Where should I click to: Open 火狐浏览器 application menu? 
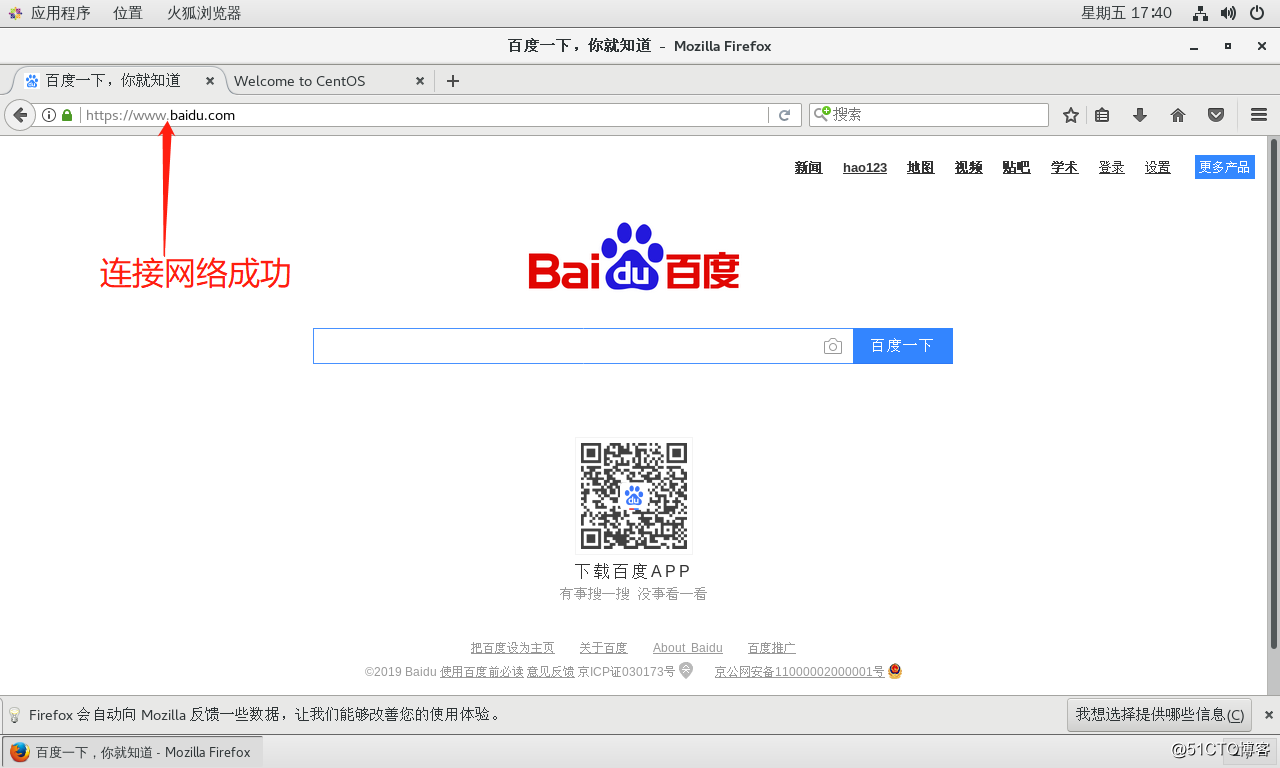click(203, 13)
